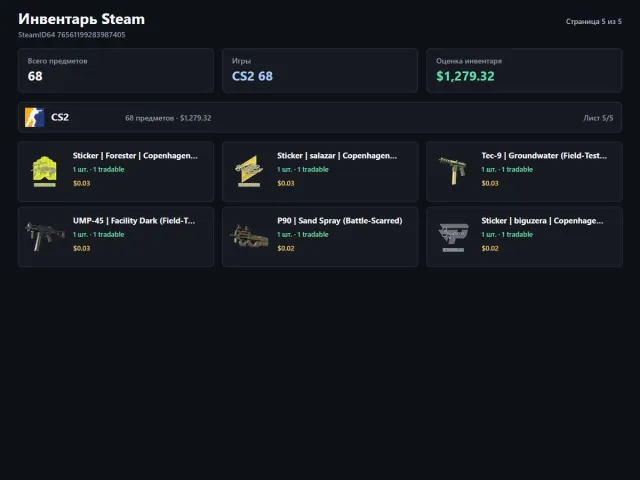Click the Оценка инвентаря label
This screenshot has width=640, height=480.
click(469, 61)
